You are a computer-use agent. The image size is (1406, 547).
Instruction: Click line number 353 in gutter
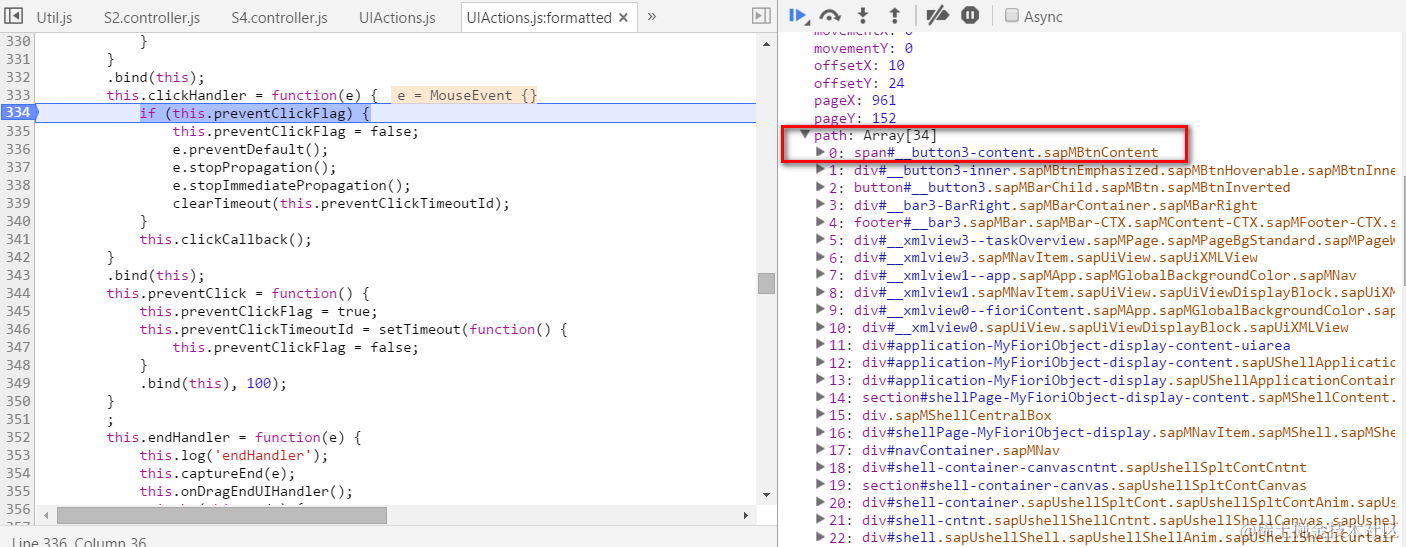18,455
